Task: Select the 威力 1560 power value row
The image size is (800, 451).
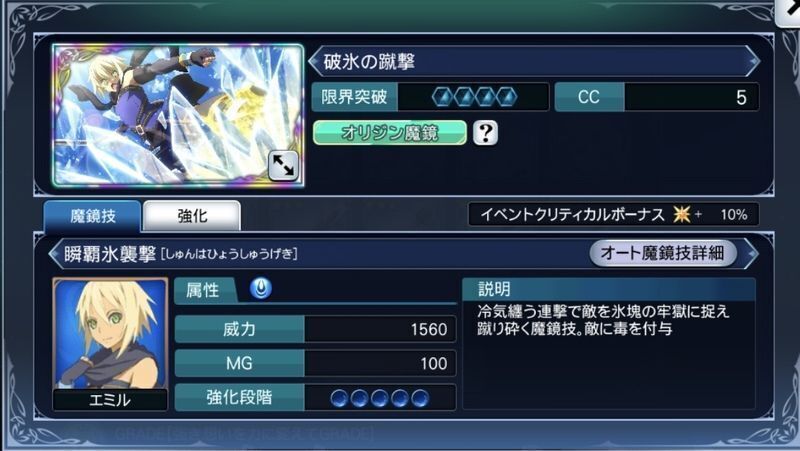Action: tap(315, 329)
